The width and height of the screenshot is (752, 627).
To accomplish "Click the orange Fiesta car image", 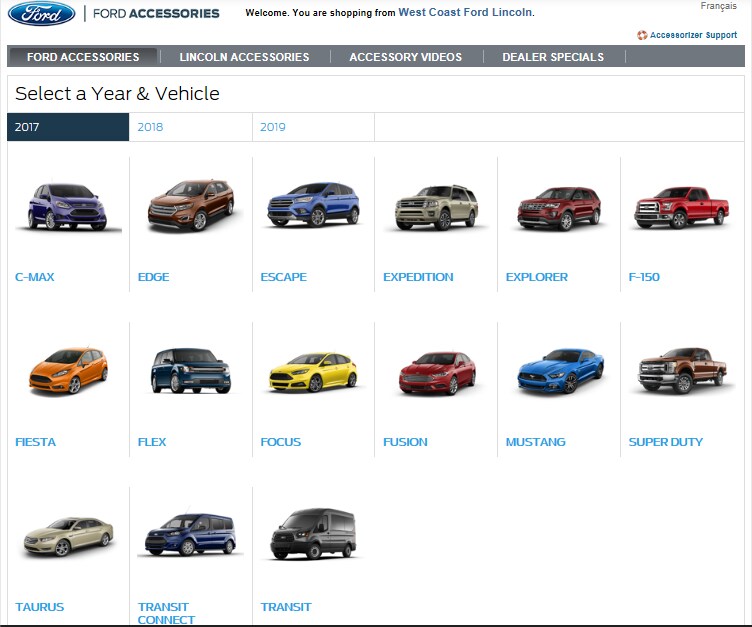I will click(68, 370).
